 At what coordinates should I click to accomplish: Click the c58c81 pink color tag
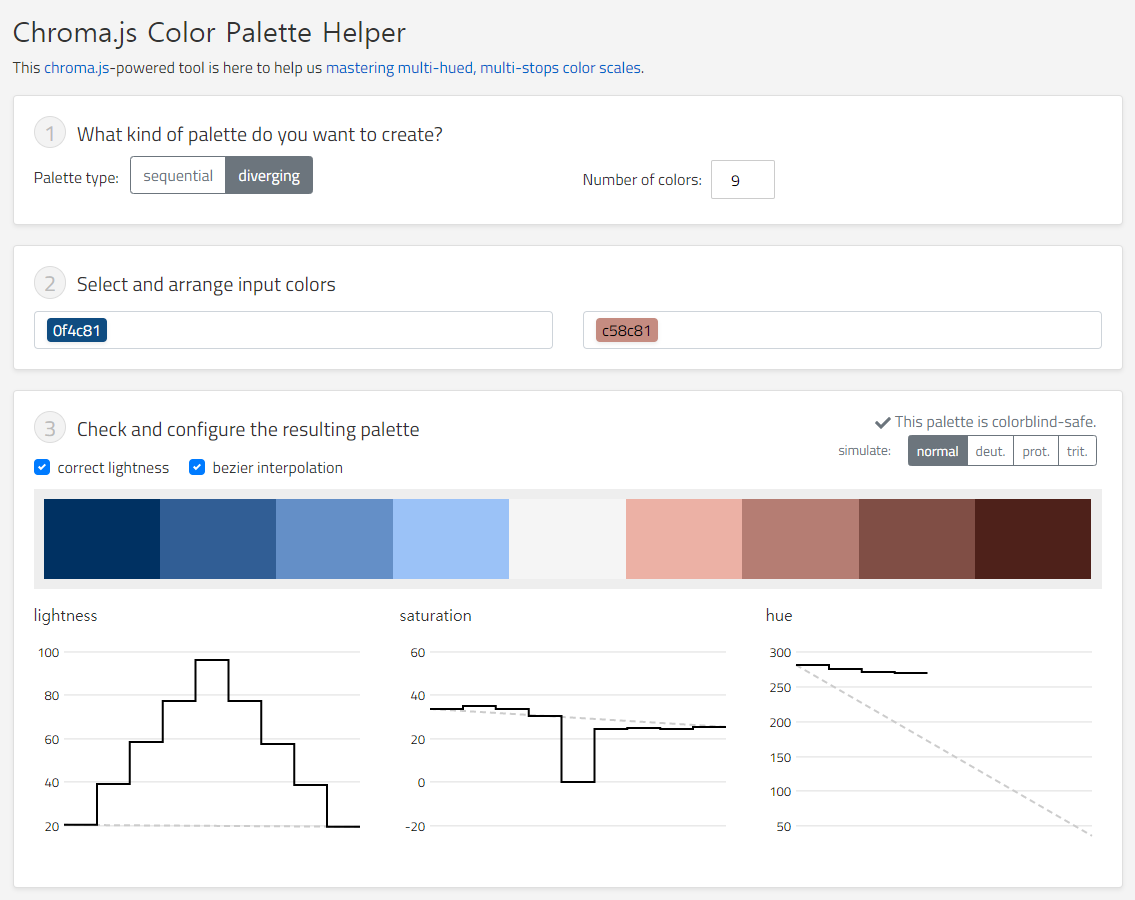coord(627,331)
